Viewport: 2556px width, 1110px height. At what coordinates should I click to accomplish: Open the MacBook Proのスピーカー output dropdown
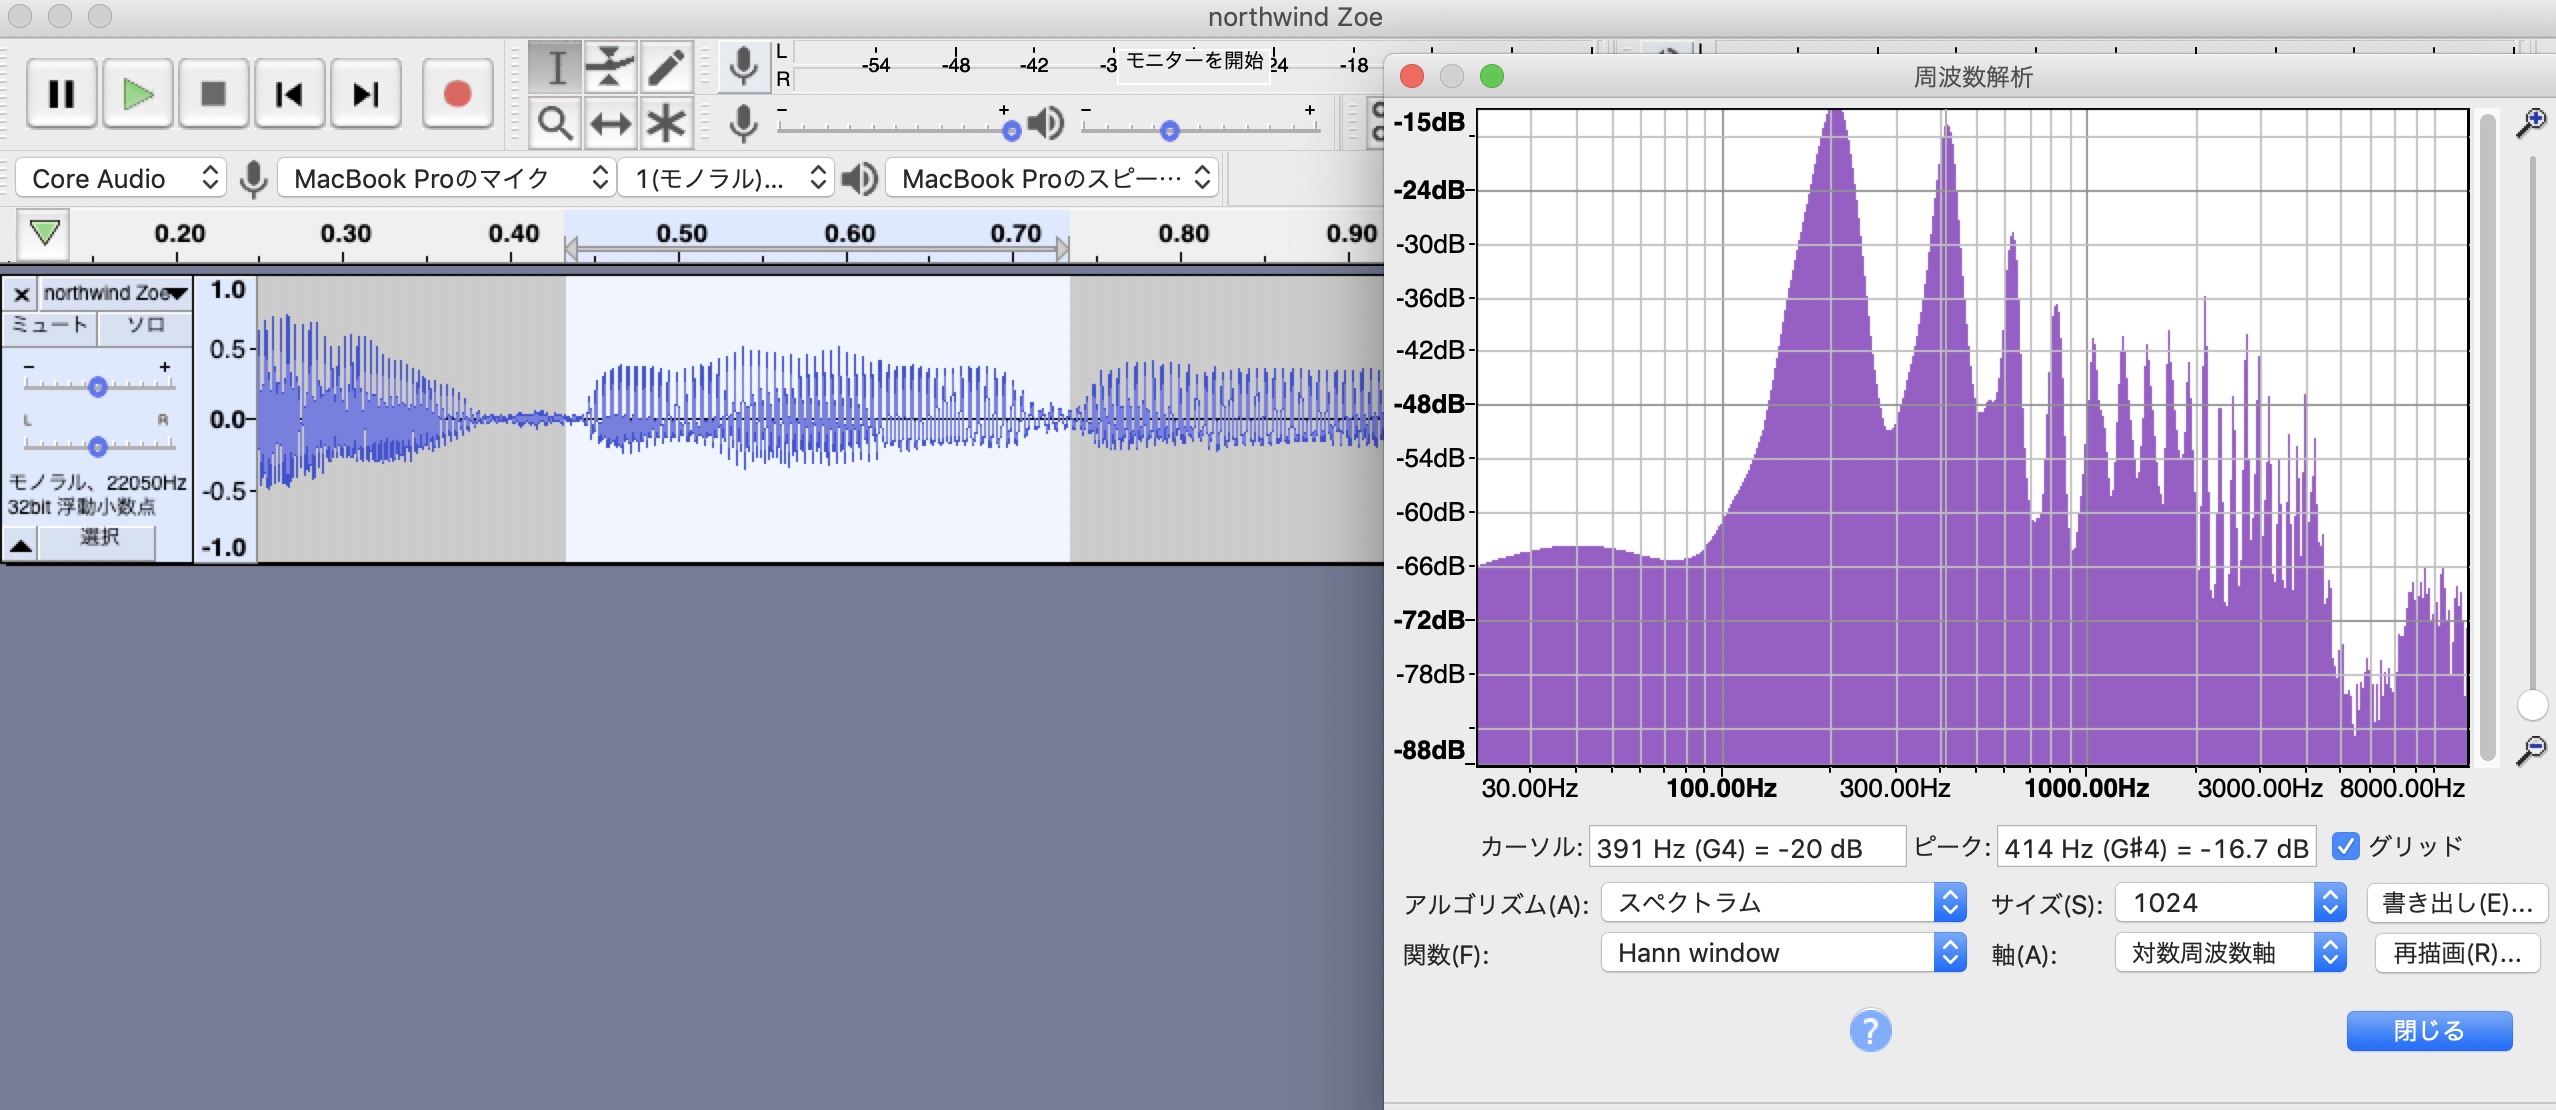point(1052,179)
